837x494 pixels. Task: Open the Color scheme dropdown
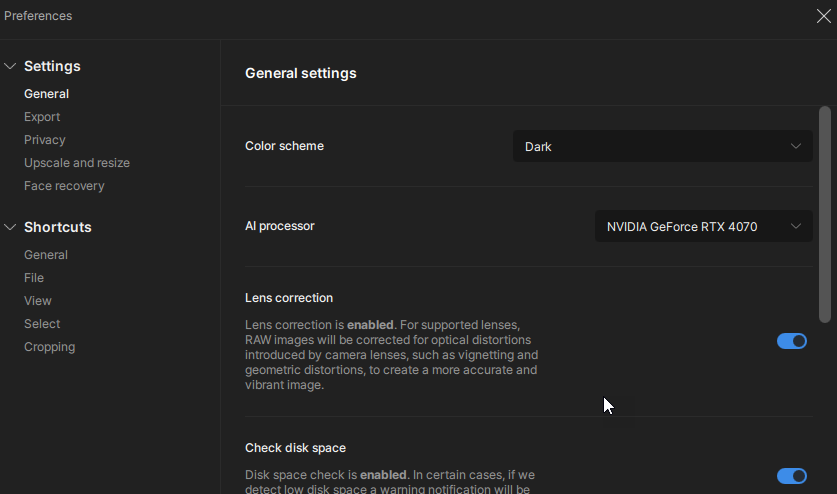coord(662,146)
